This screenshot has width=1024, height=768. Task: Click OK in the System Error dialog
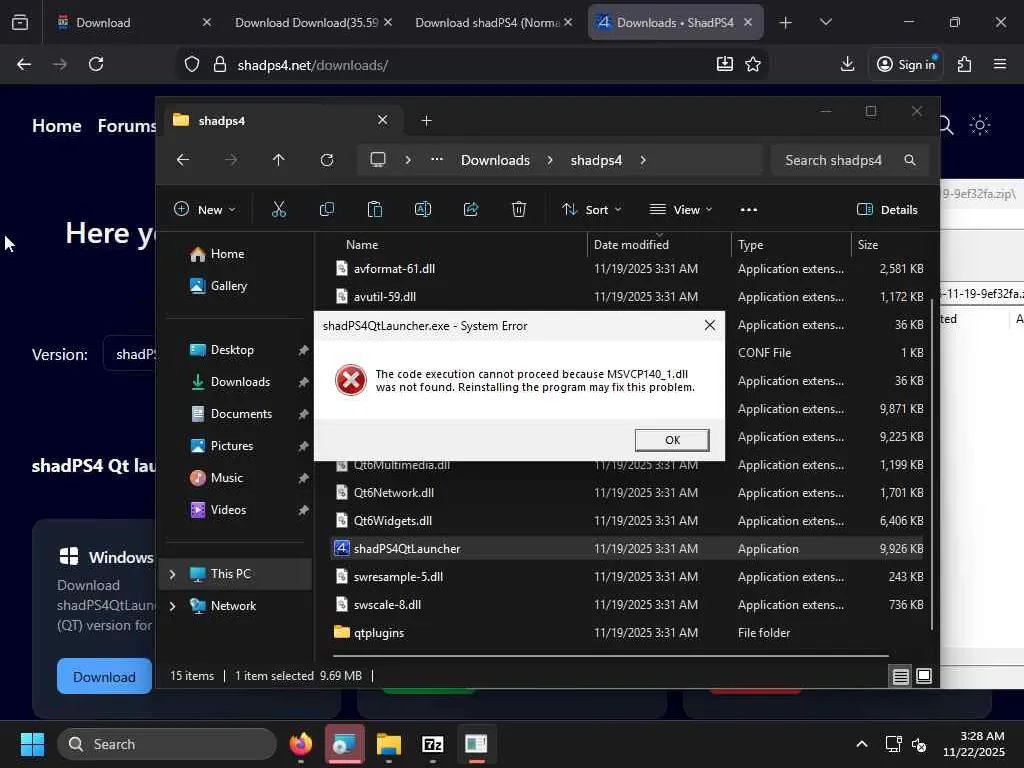pyautogui.click(x=671, y=440)
